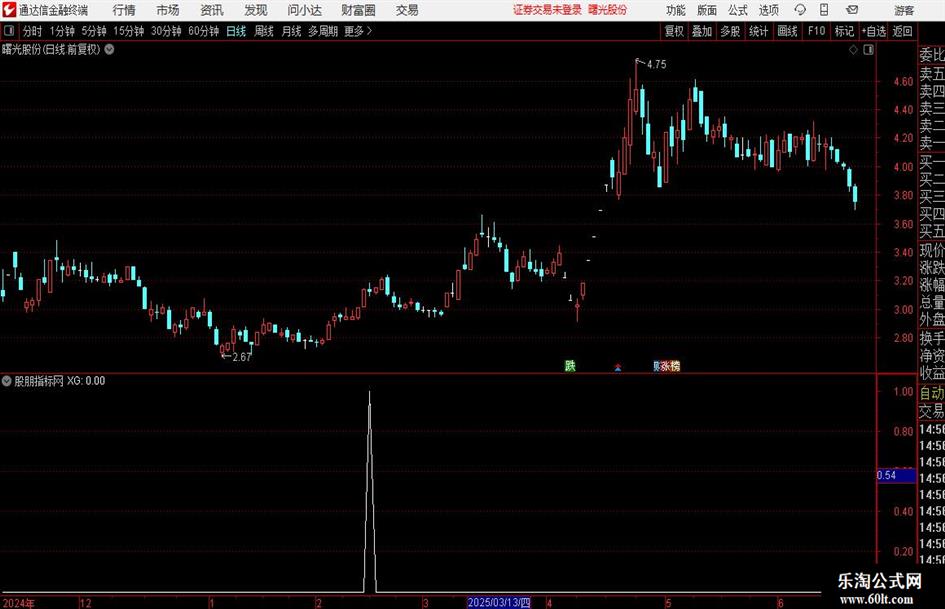945x609 pixels.
Task: Open the 行情 menu
Action: pos(124,10)
